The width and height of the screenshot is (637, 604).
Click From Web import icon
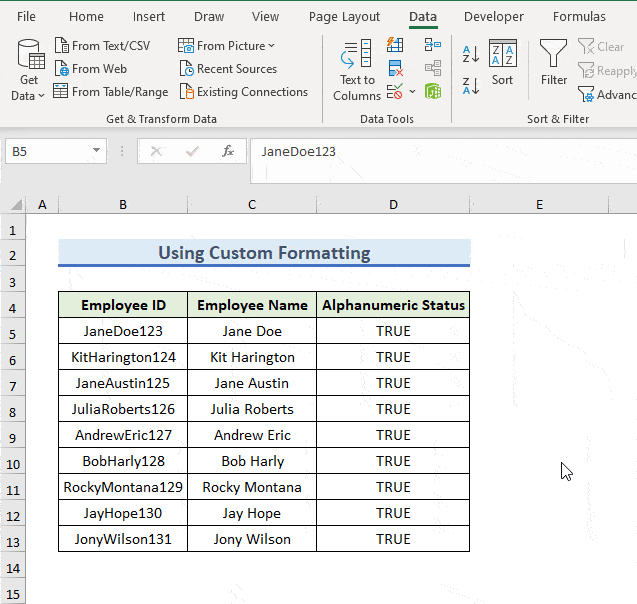(x=62, y=69)
